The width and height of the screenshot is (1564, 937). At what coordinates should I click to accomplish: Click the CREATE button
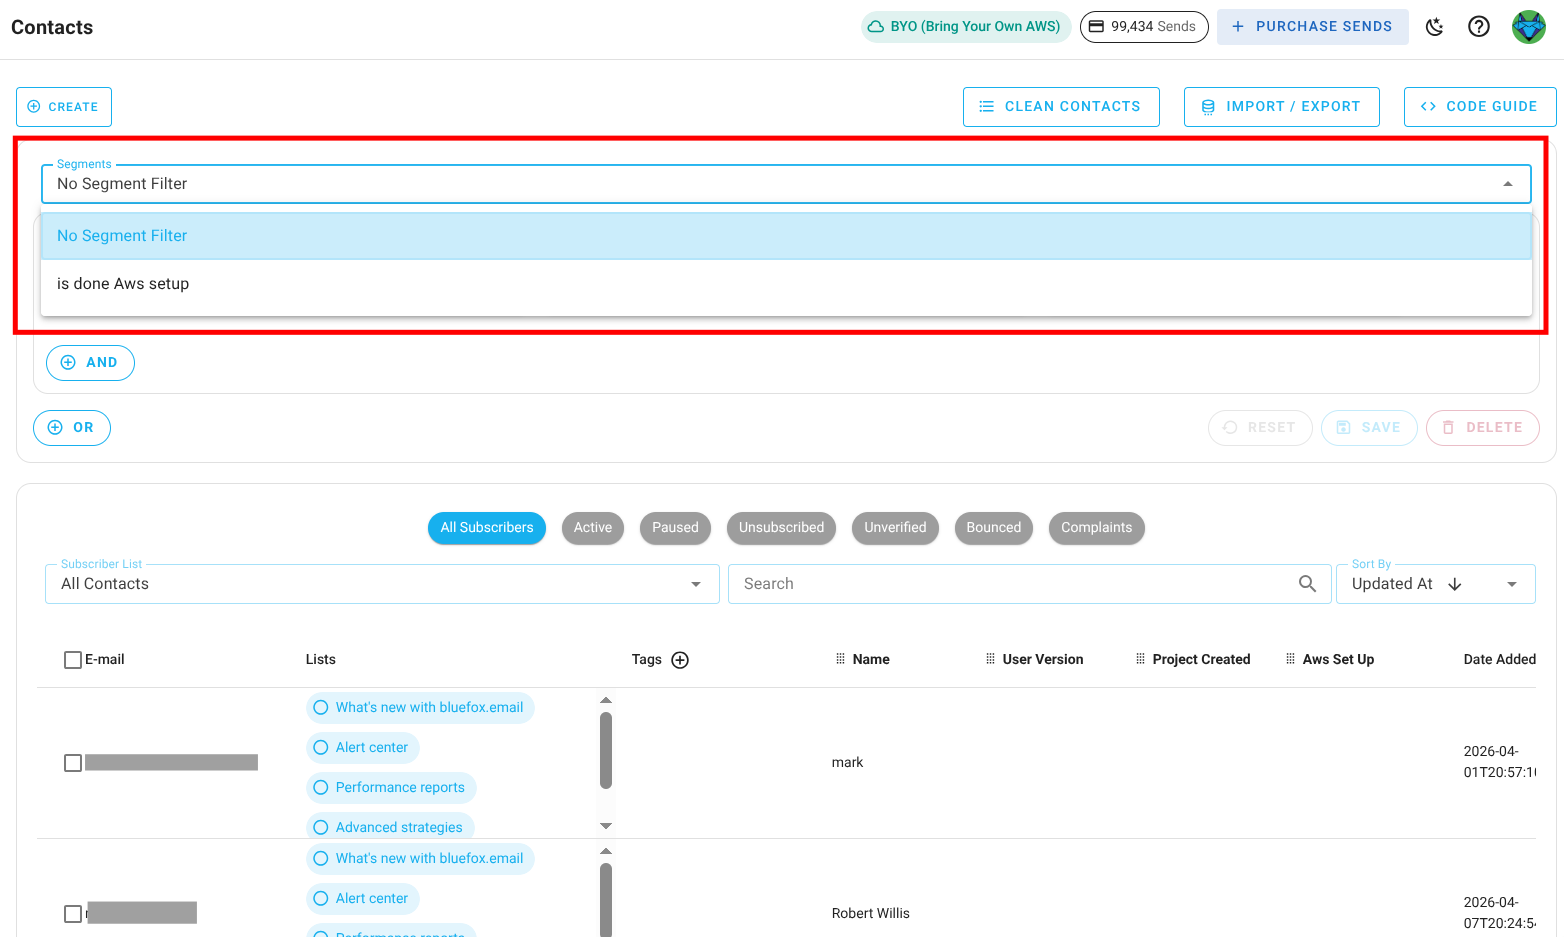[63, 106]
